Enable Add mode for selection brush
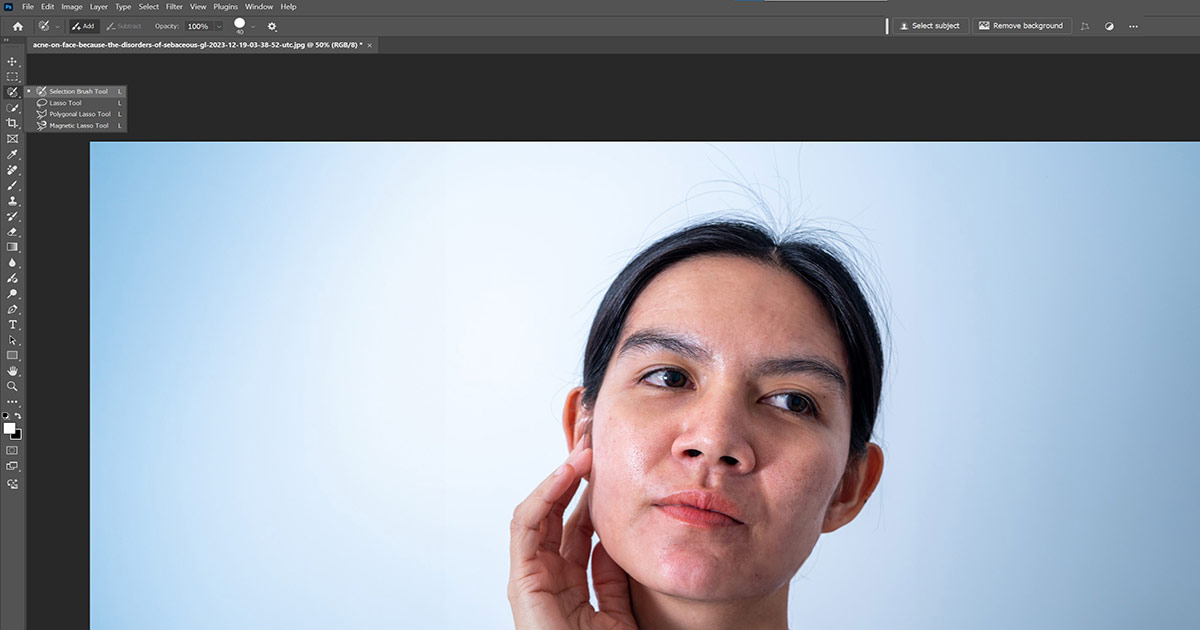Screen dimensions: 1200x630 tap(83, 26)
